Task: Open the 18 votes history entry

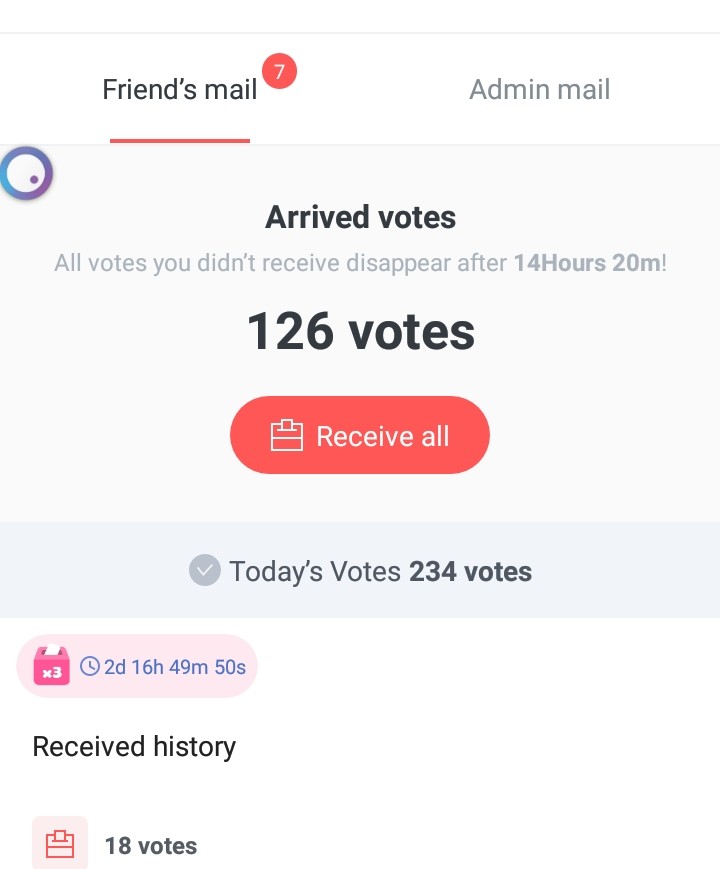Action: tap(151, 846)
